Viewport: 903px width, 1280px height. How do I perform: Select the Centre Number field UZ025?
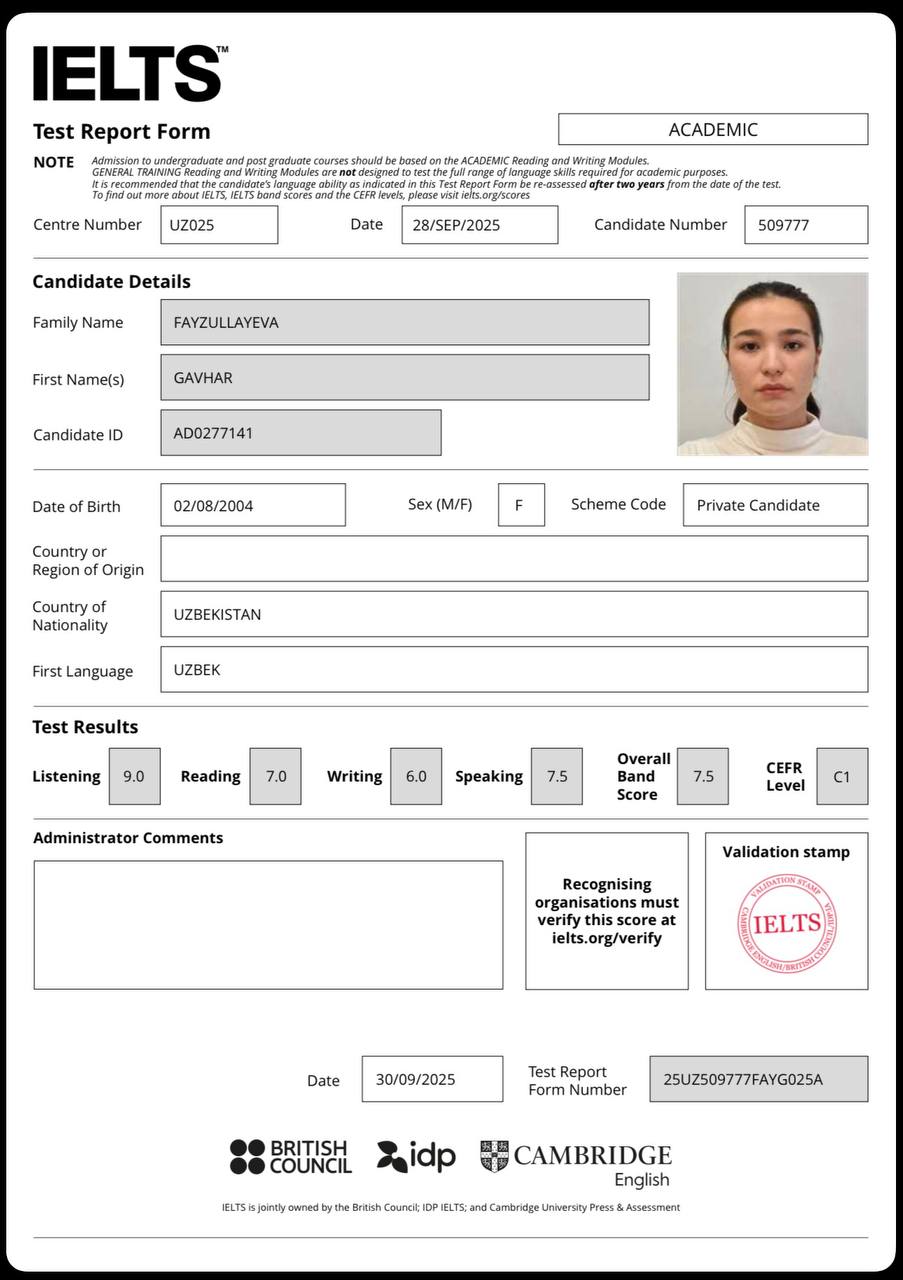pos(219,224)
